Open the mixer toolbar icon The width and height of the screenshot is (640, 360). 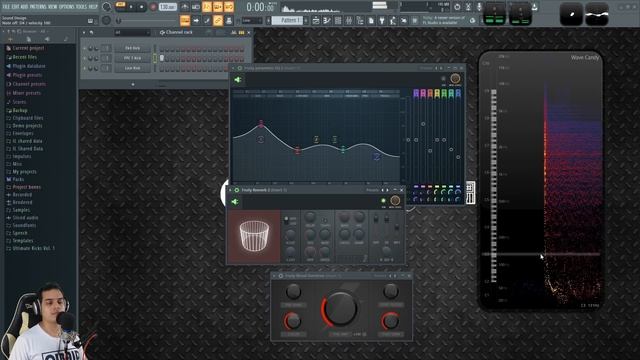(349, 20)
